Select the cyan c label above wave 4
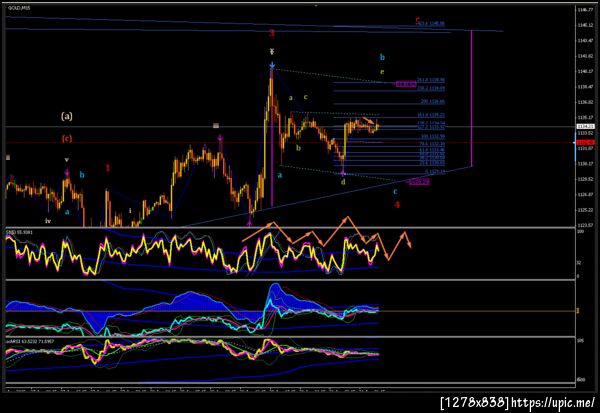This screenshot has height=413, width=600. point(395,191)
